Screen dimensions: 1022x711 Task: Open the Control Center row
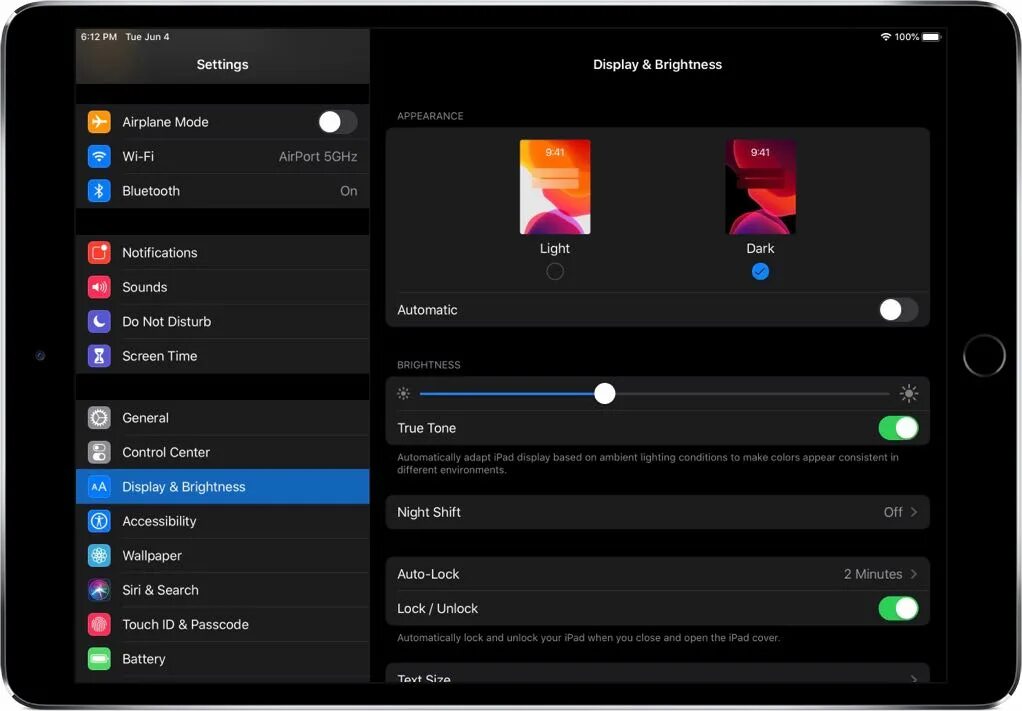click(x=222, y=452)
